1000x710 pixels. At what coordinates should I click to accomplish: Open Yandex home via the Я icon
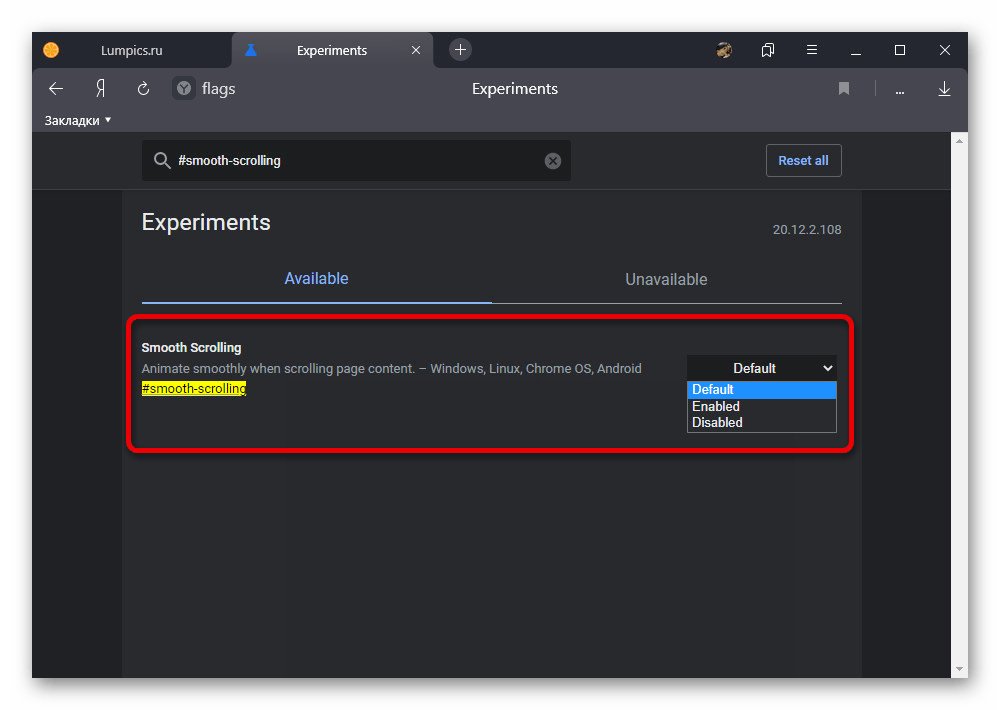100,89
